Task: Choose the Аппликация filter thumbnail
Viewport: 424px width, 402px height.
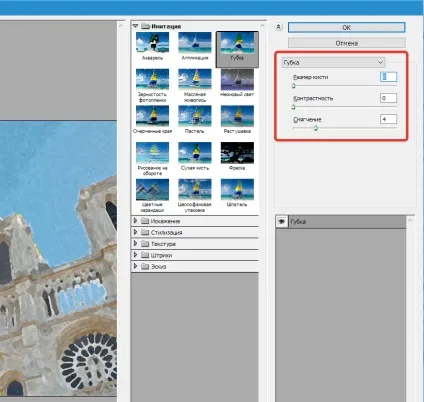Action: pyautogui.click(x=195, y=43)
